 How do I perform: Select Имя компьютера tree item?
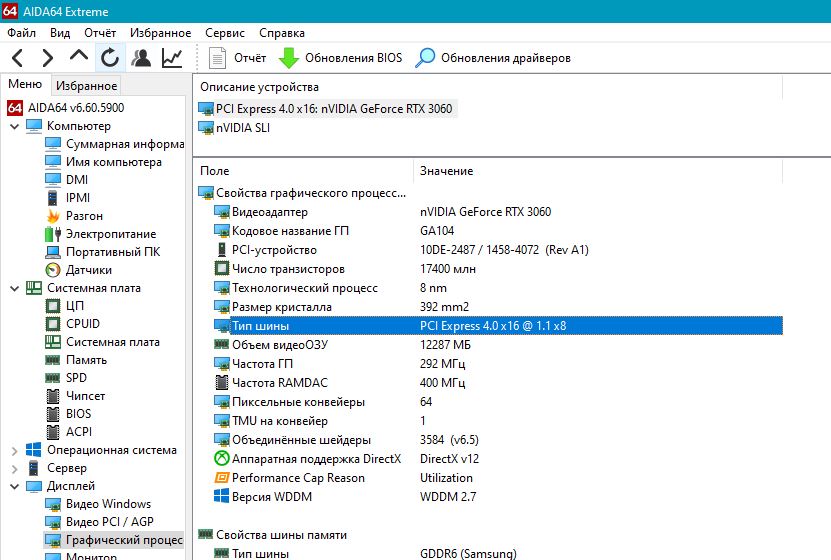103,162
